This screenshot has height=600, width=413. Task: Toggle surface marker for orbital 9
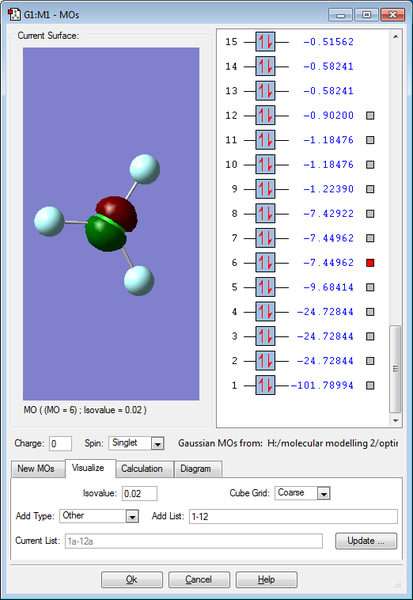[x=370, y=189]
